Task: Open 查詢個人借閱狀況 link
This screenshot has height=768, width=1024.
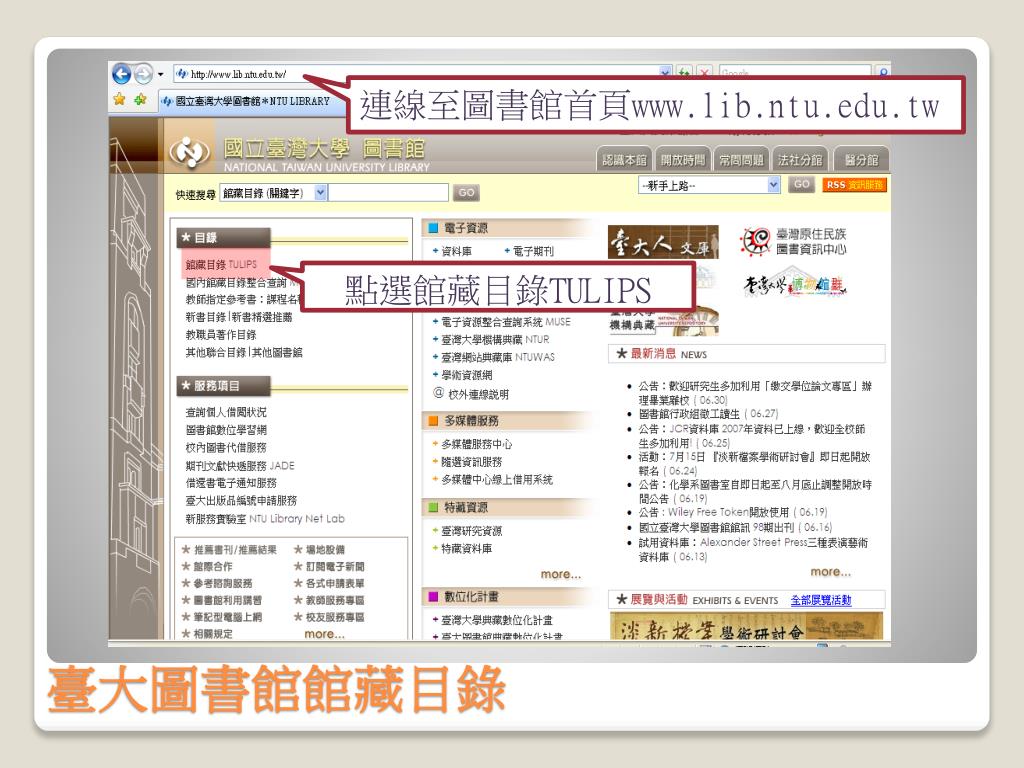Action: [x=226, y=412]
